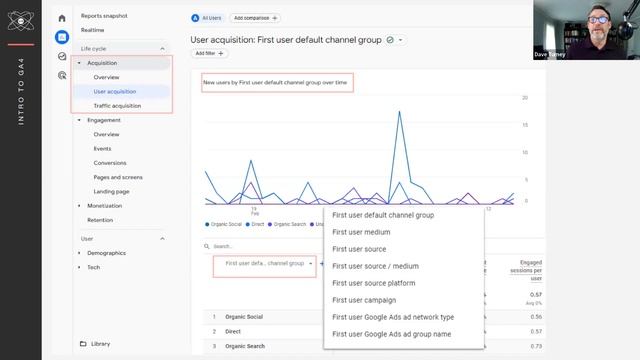Open Events report
This screenshot has height=360, width=640.
pyautogui.click(x=102, y=149)
